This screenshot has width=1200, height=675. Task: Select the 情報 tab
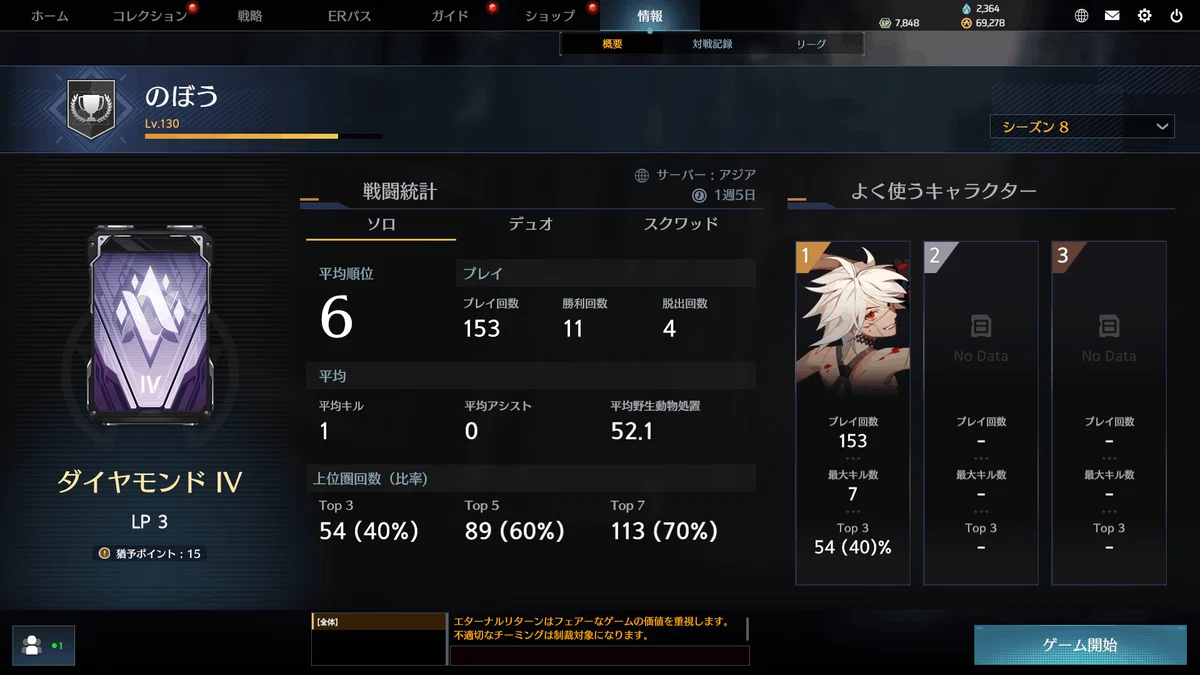[650, 16]
